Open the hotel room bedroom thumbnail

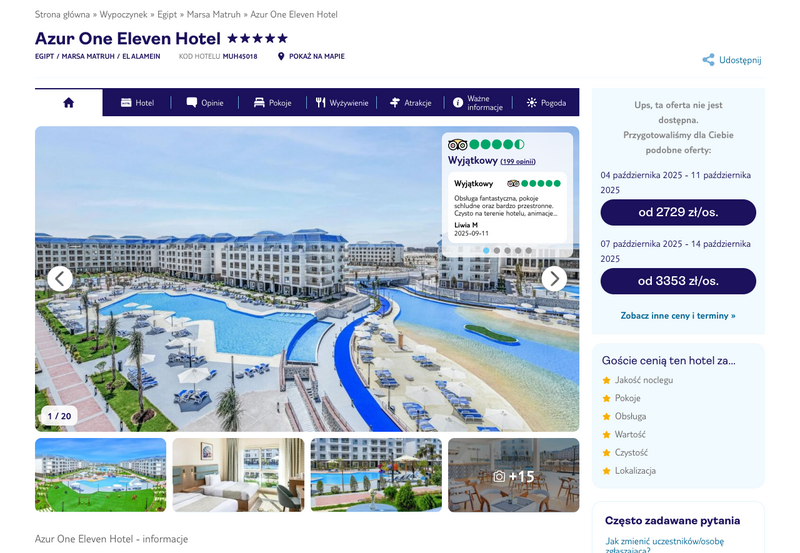coord(238,475)
